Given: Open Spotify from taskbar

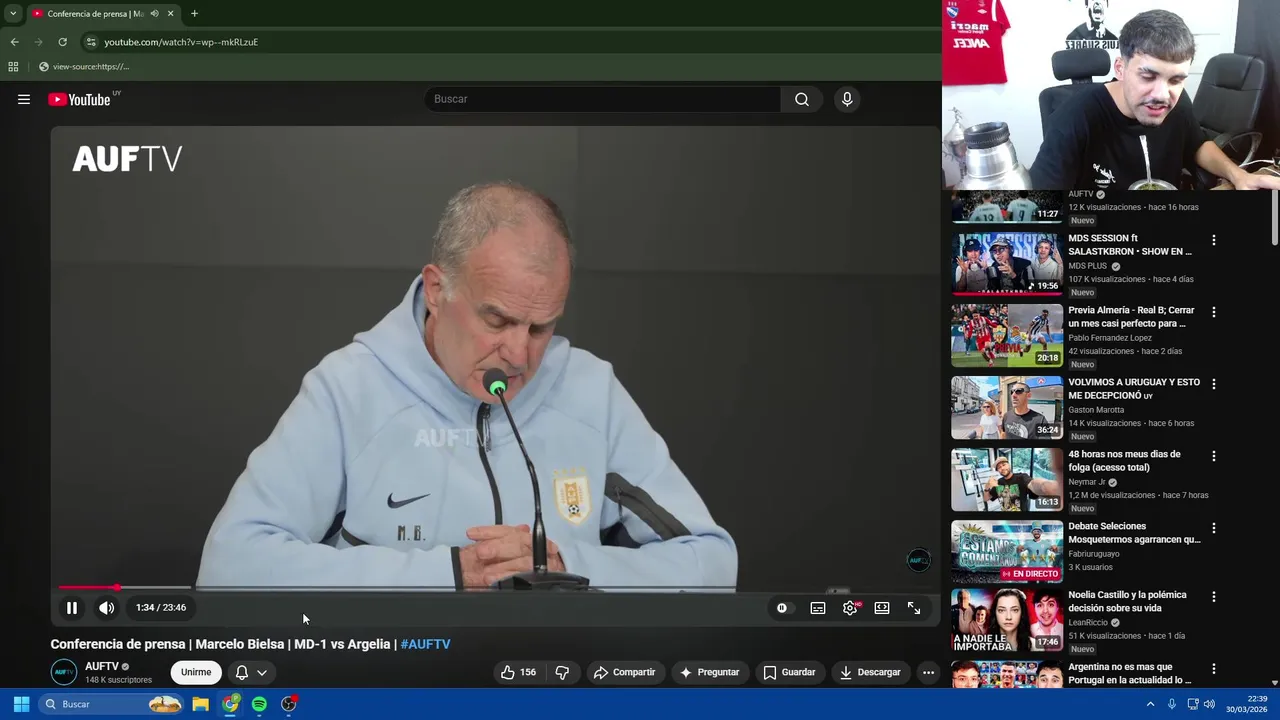Looking at the screenshot, I should point(259,704).
